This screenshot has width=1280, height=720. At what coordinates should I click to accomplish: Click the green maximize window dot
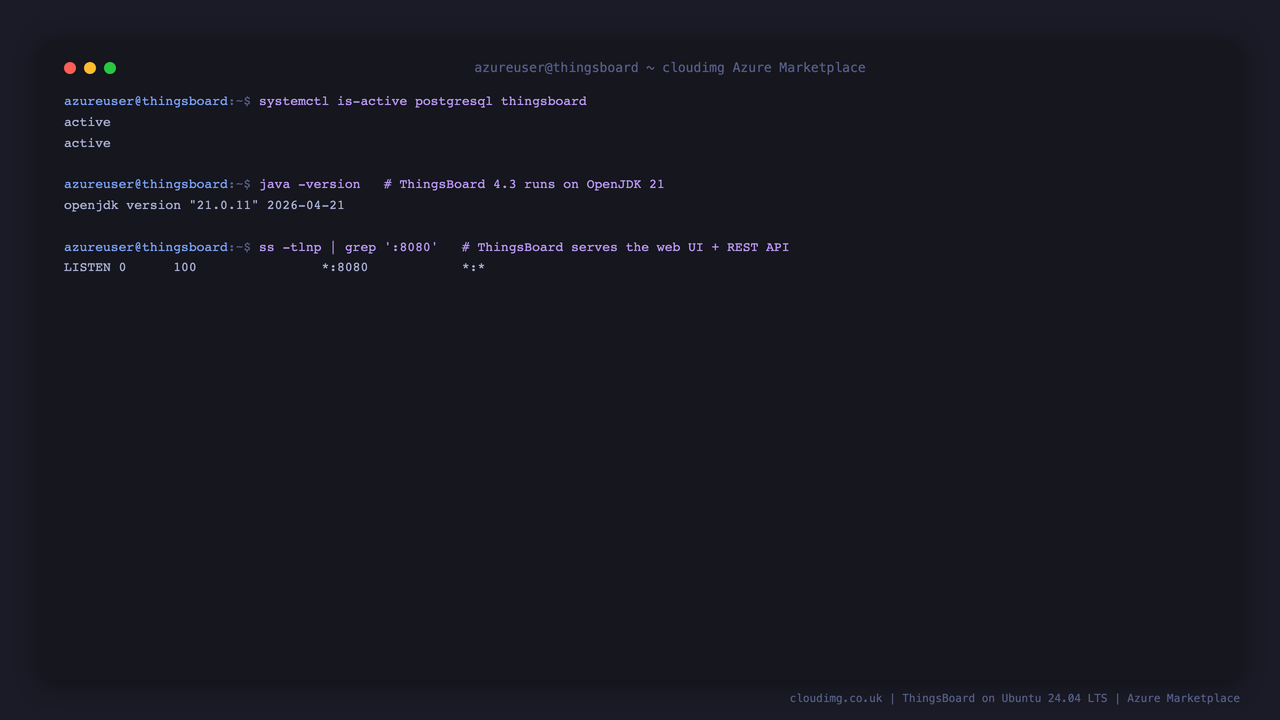point(110,68)
